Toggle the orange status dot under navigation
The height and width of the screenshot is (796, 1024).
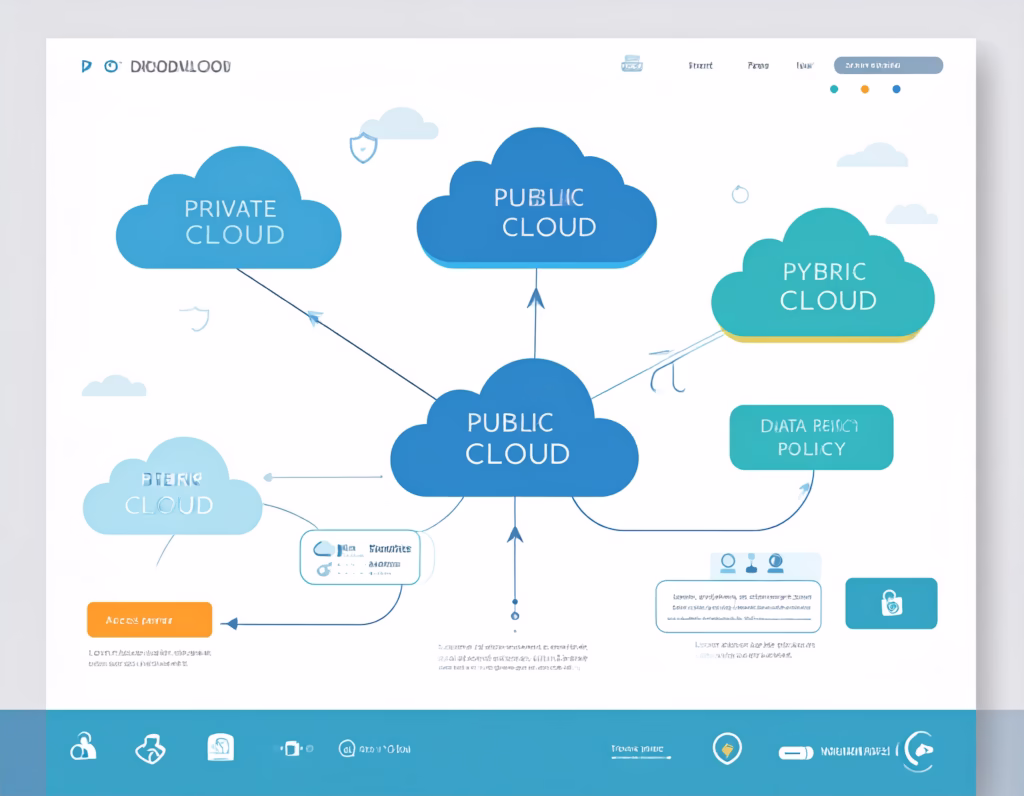(x=866, y=89)
